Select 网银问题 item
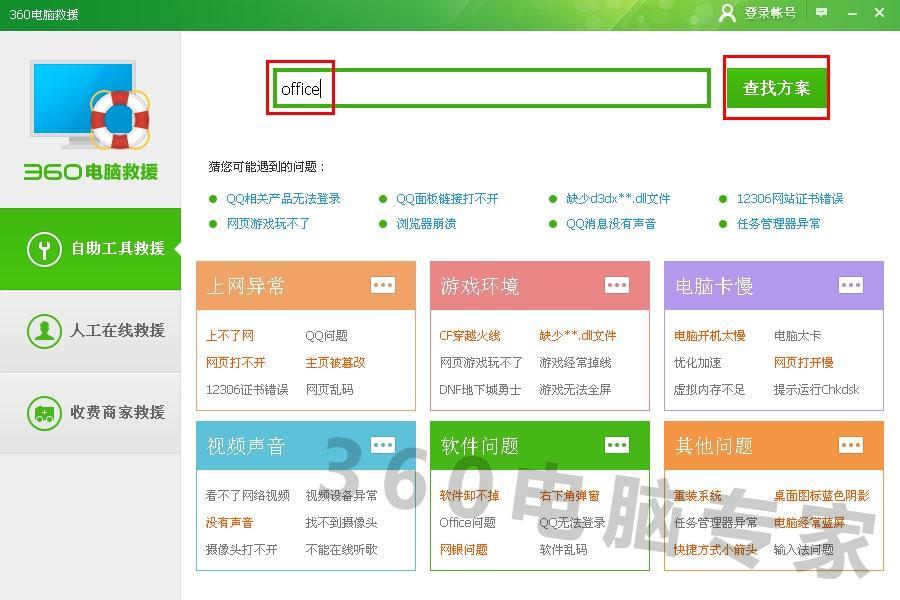900x600 pixels. click(463, 549)
